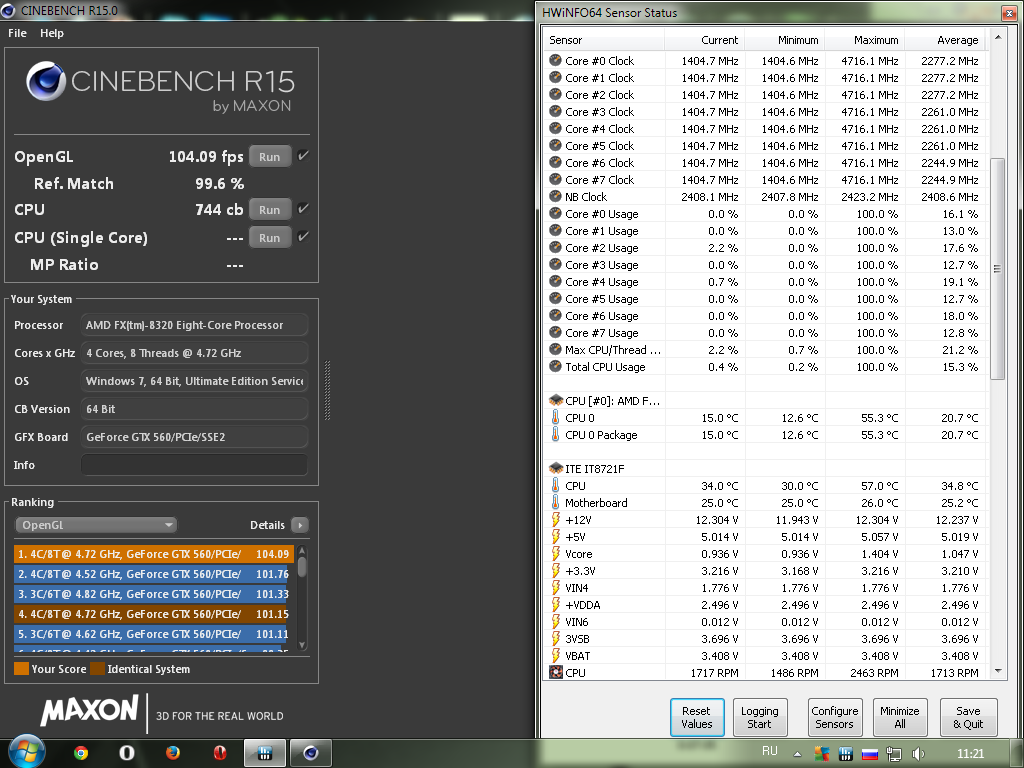Click the Maximum column header

click(x=865, y=40)
